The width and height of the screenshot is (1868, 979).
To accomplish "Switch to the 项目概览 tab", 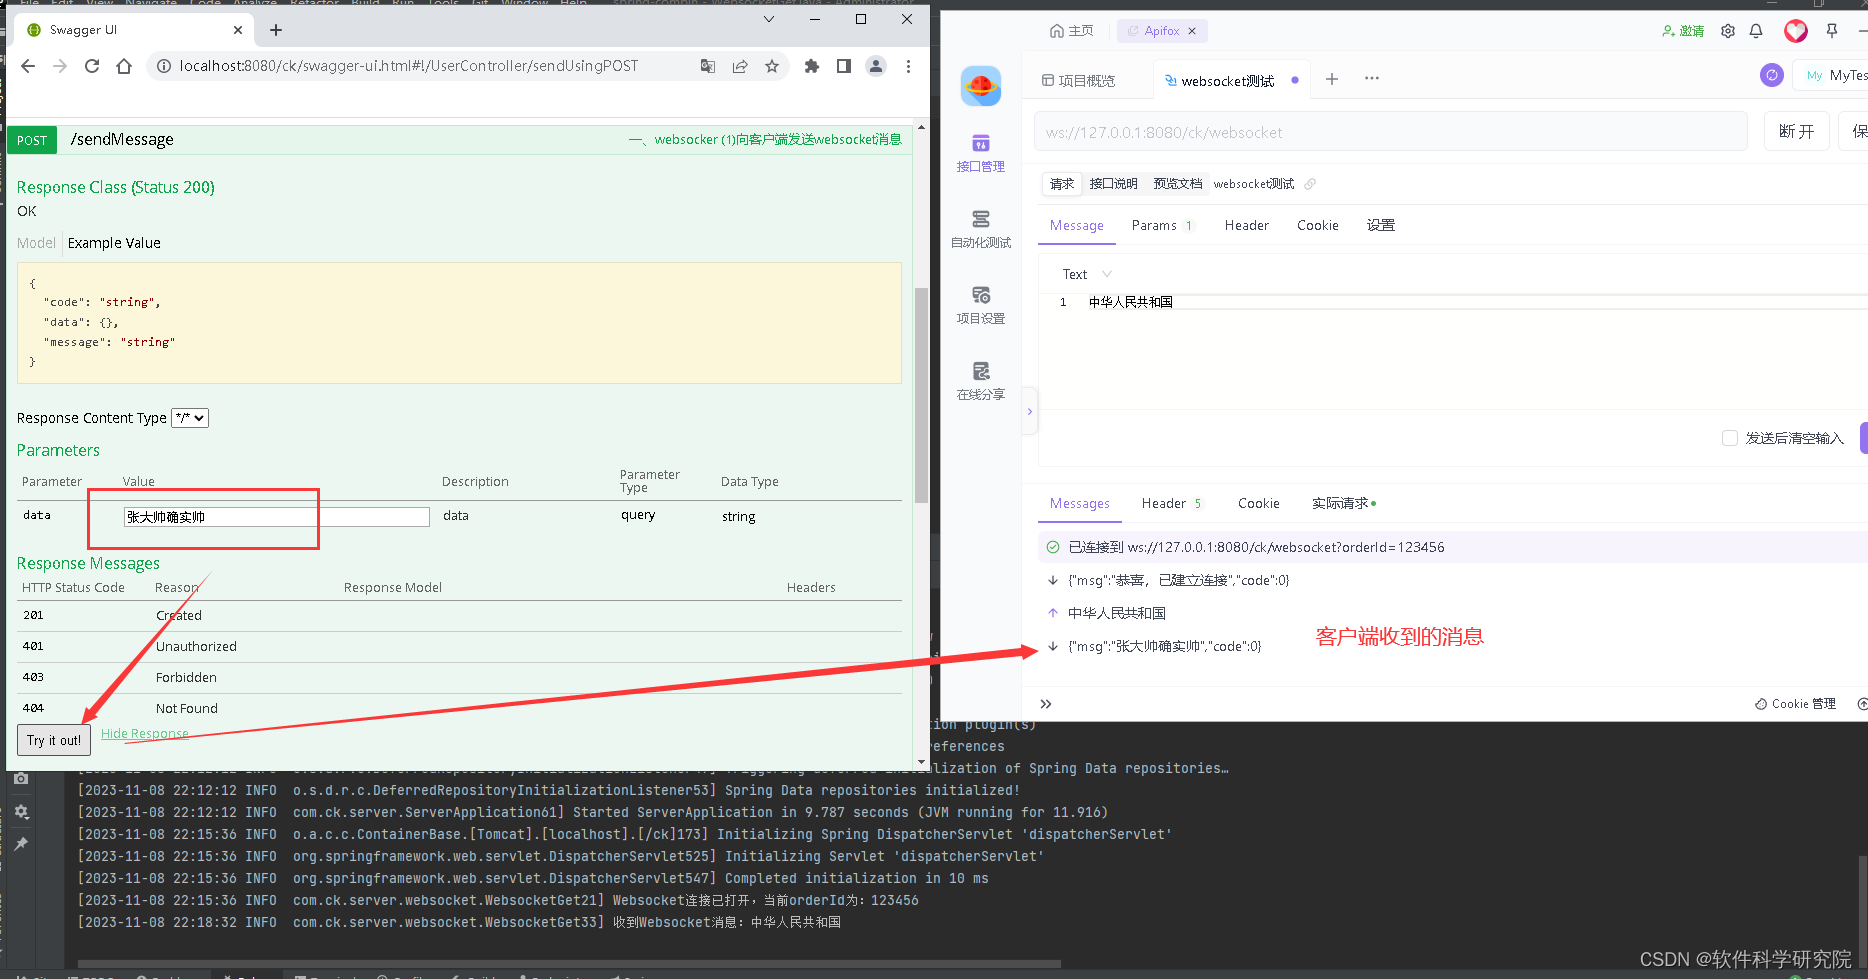I will pyautogui.click(x=1087, y=80).
